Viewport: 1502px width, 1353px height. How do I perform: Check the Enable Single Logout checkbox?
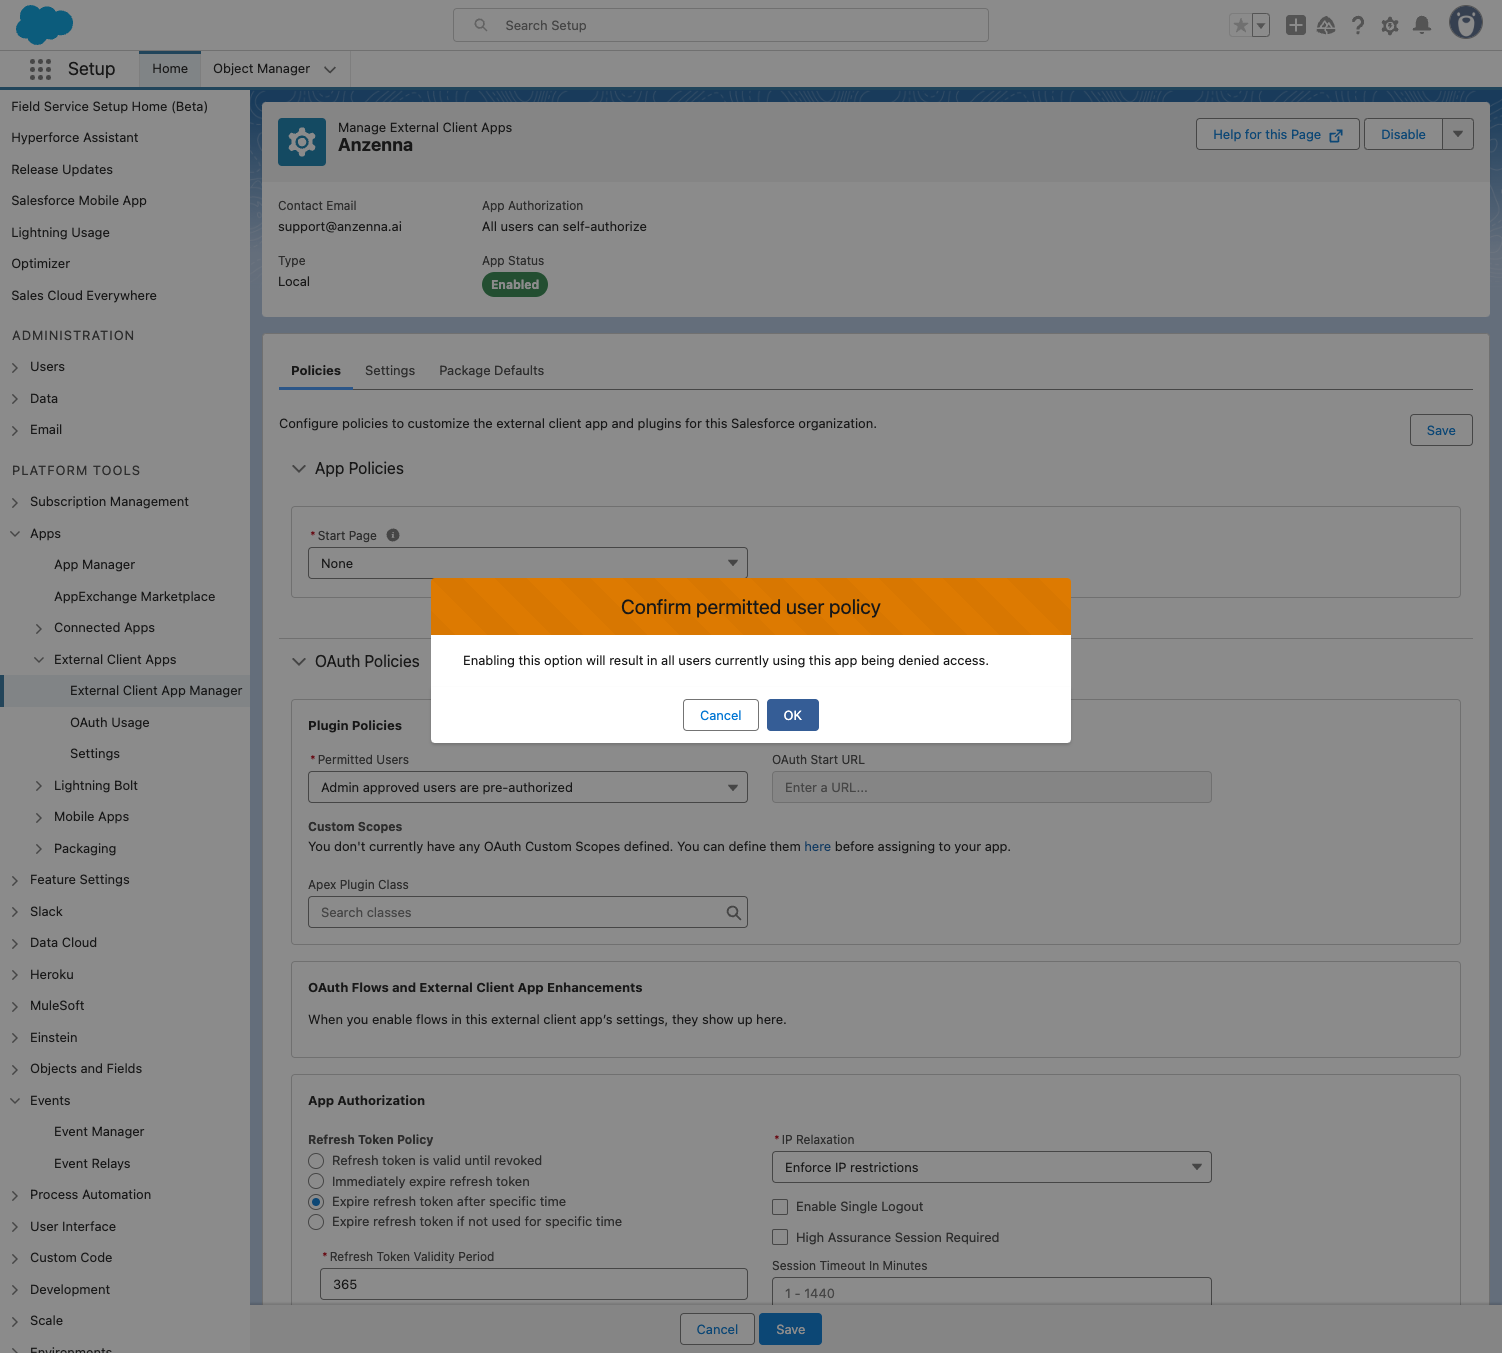coord(780,1207)
